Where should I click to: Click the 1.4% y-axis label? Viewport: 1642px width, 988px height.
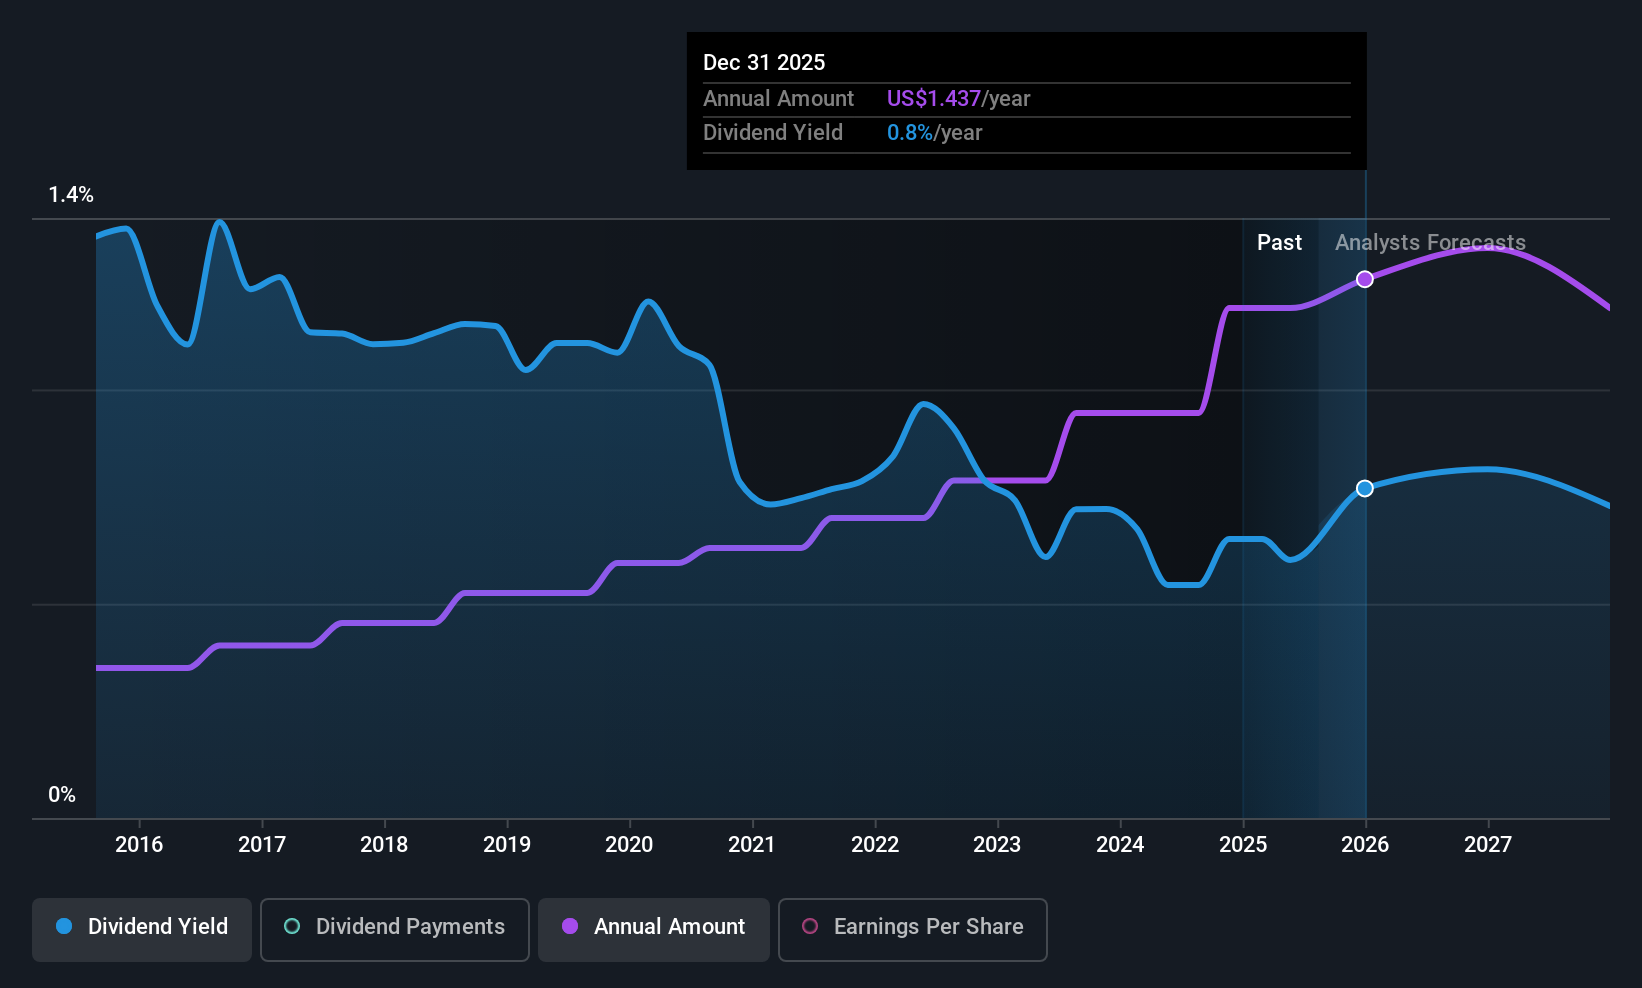pos(71,195)
